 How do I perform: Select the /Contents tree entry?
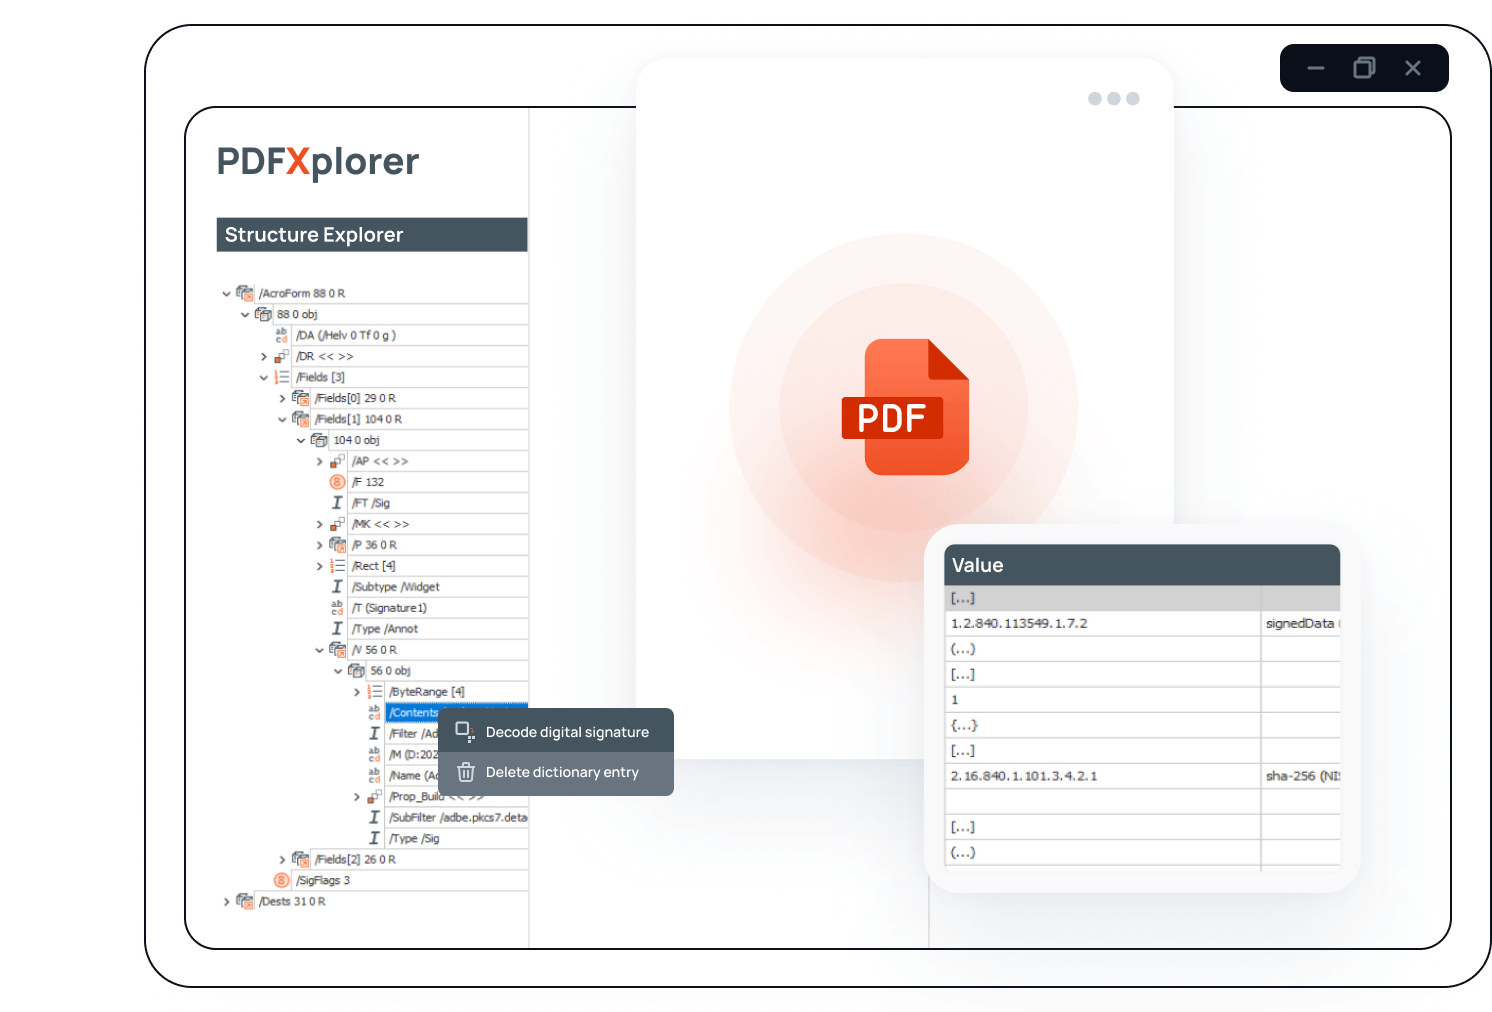413,712
